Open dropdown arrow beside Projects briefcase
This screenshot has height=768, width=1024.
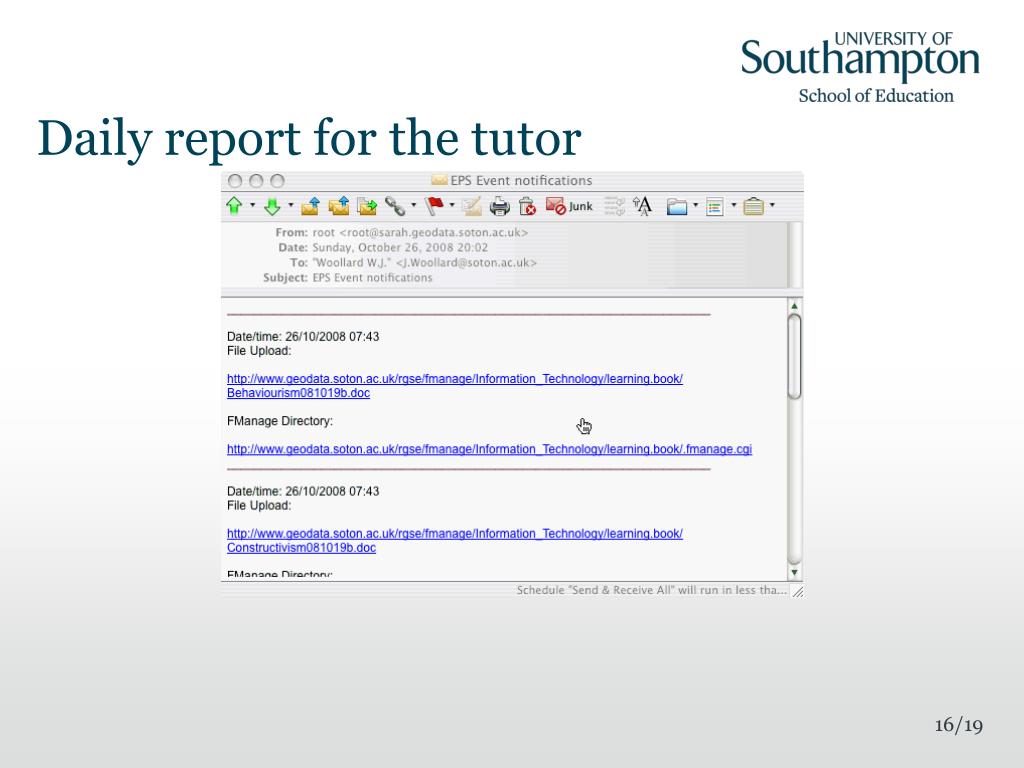(772, 205)
